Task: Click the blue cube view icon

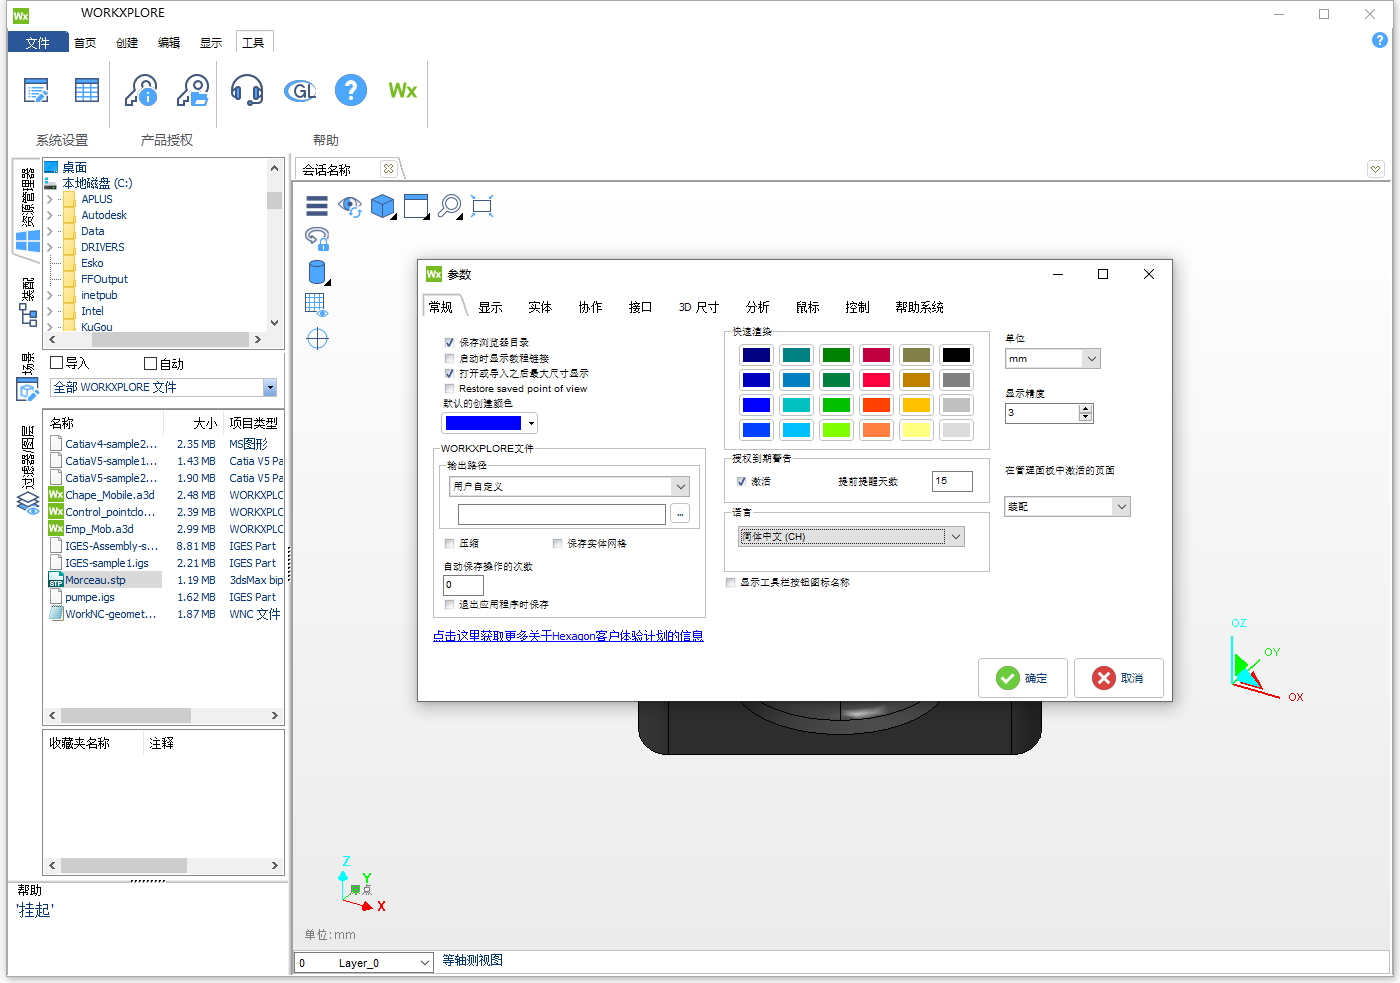Action: tap(383, 206)
